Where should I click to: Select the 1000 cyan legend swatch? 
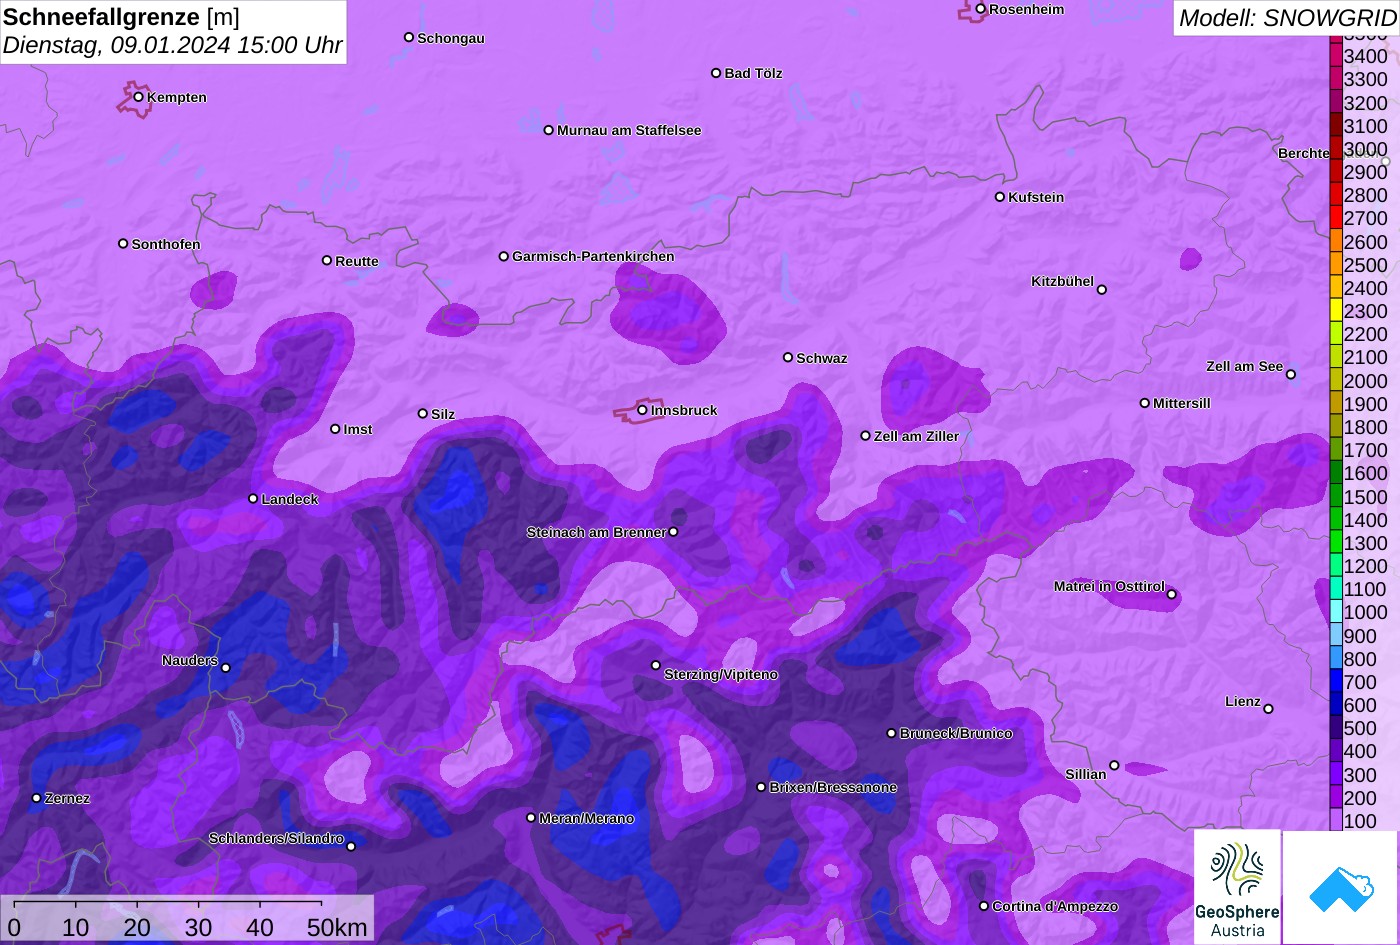point(1336,612)
